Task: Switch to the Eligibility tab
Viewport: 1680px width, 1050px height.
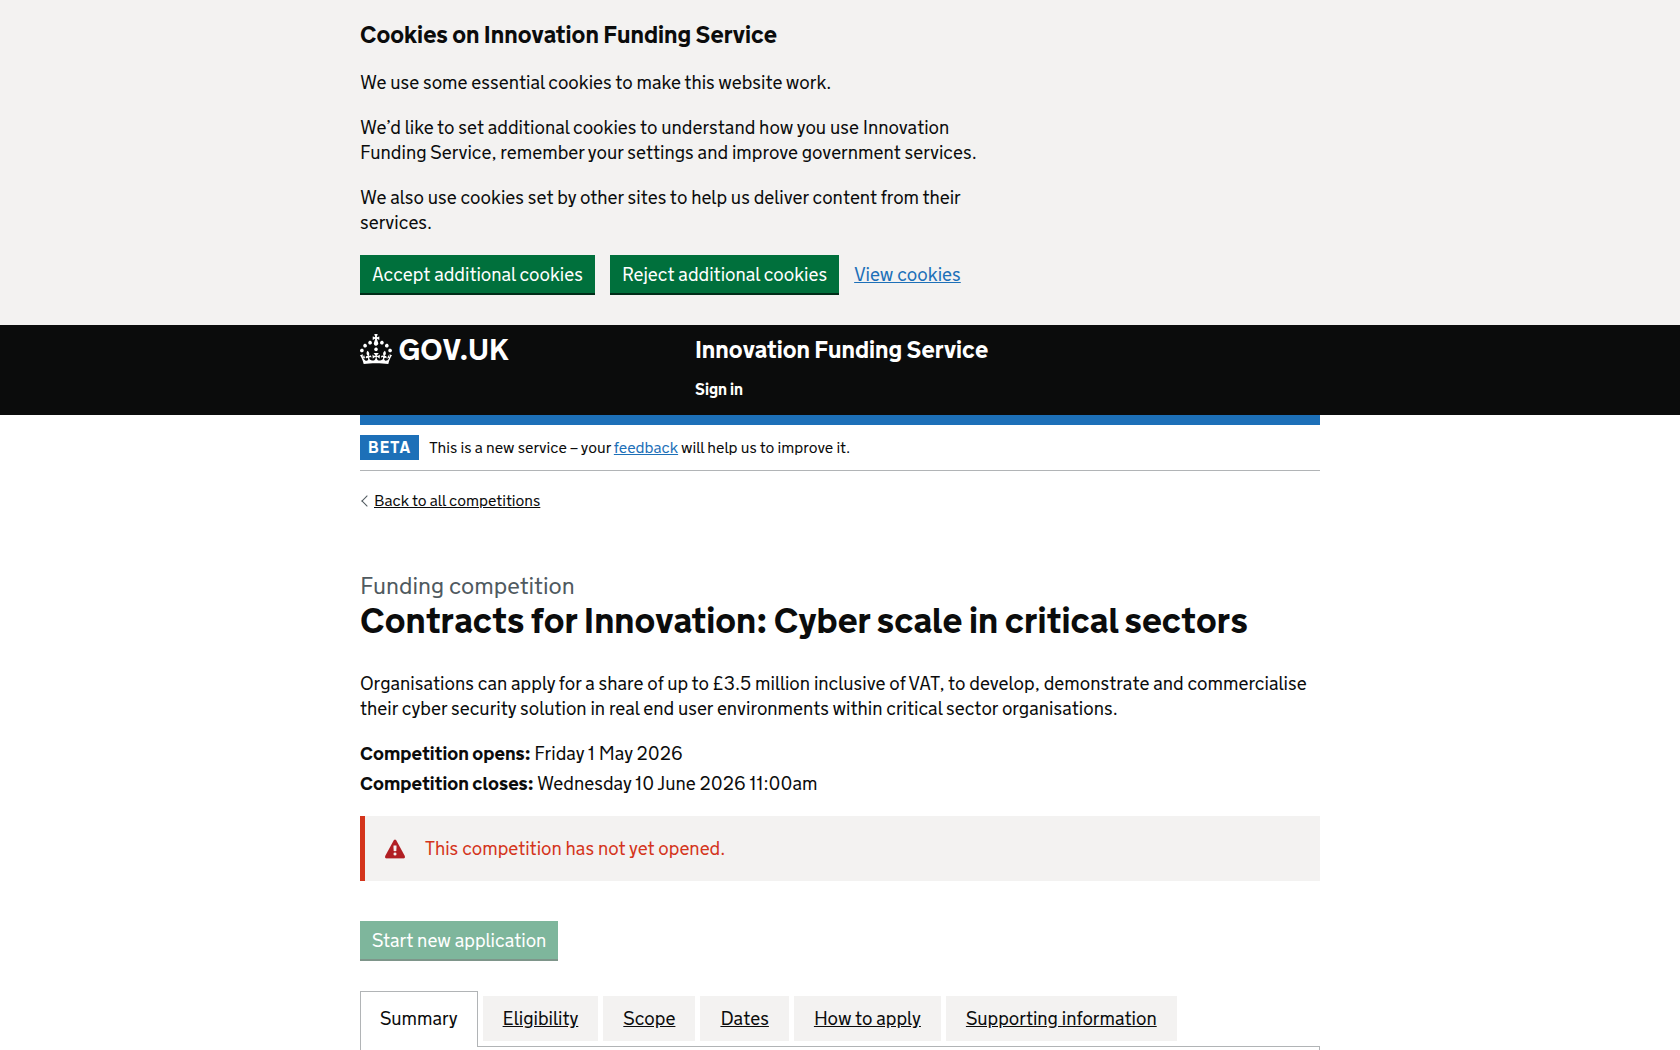Action: (x=540, y=1019)
